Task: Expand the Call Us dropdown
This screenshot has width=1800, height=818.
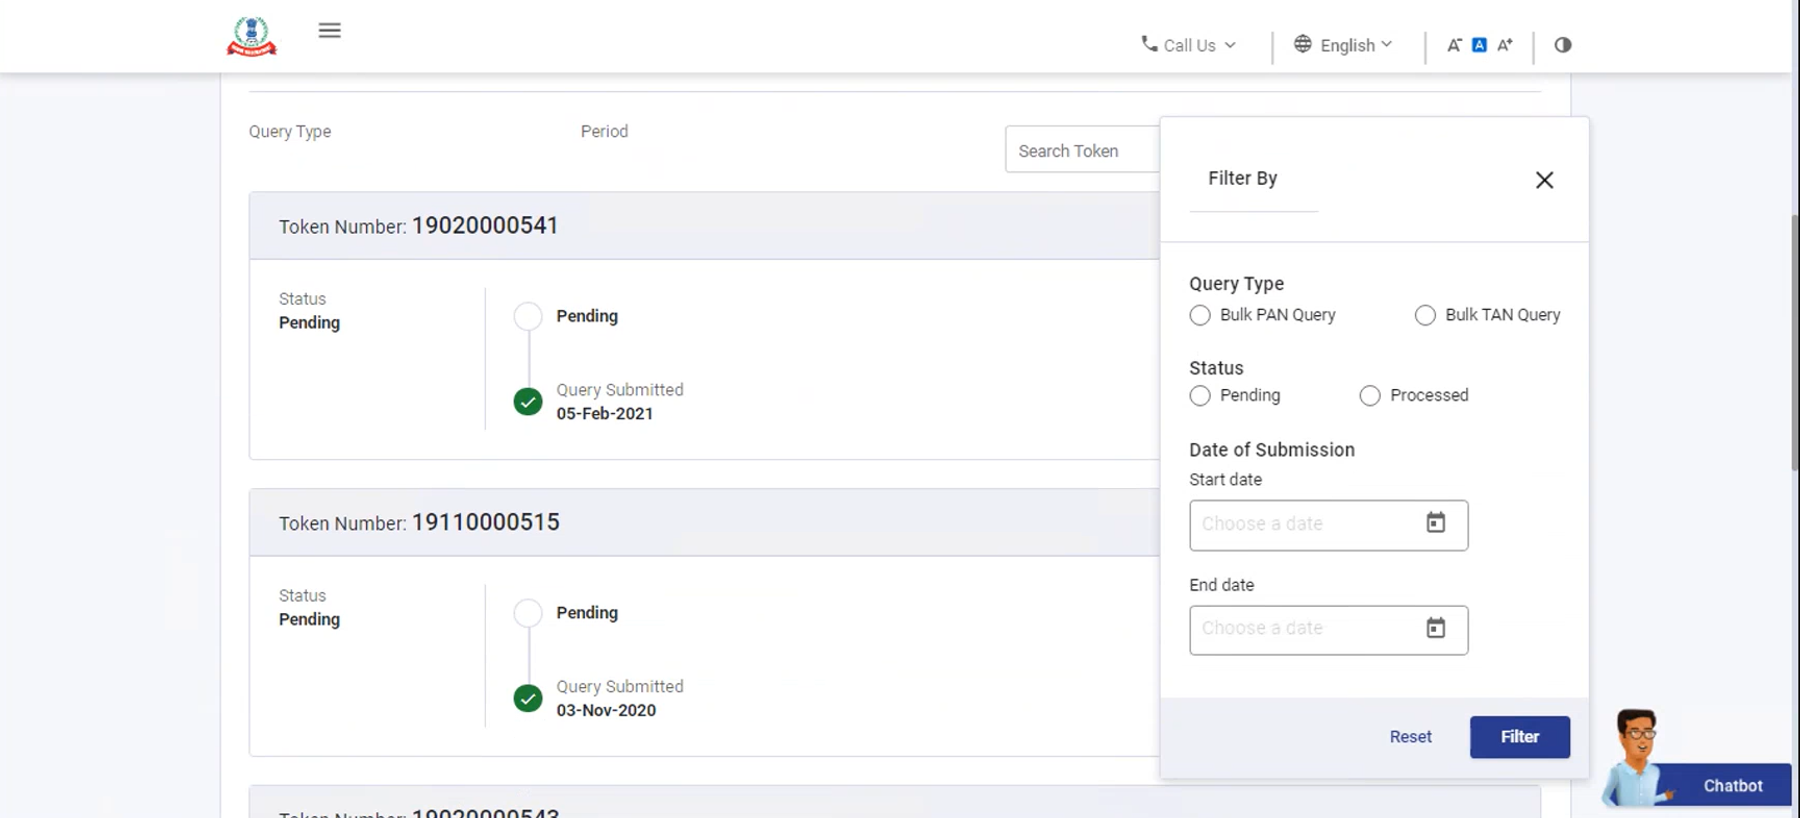Action: pos(1189,45)
